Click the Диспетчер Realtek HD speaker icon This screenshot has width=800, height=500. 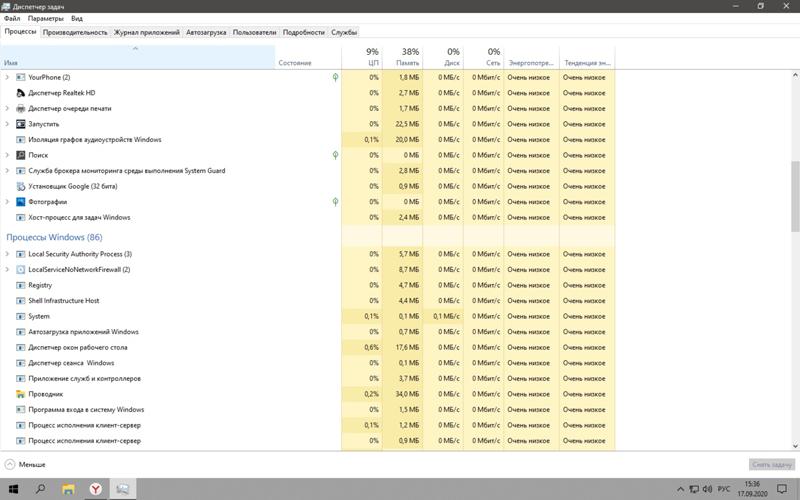coord(20,93)
